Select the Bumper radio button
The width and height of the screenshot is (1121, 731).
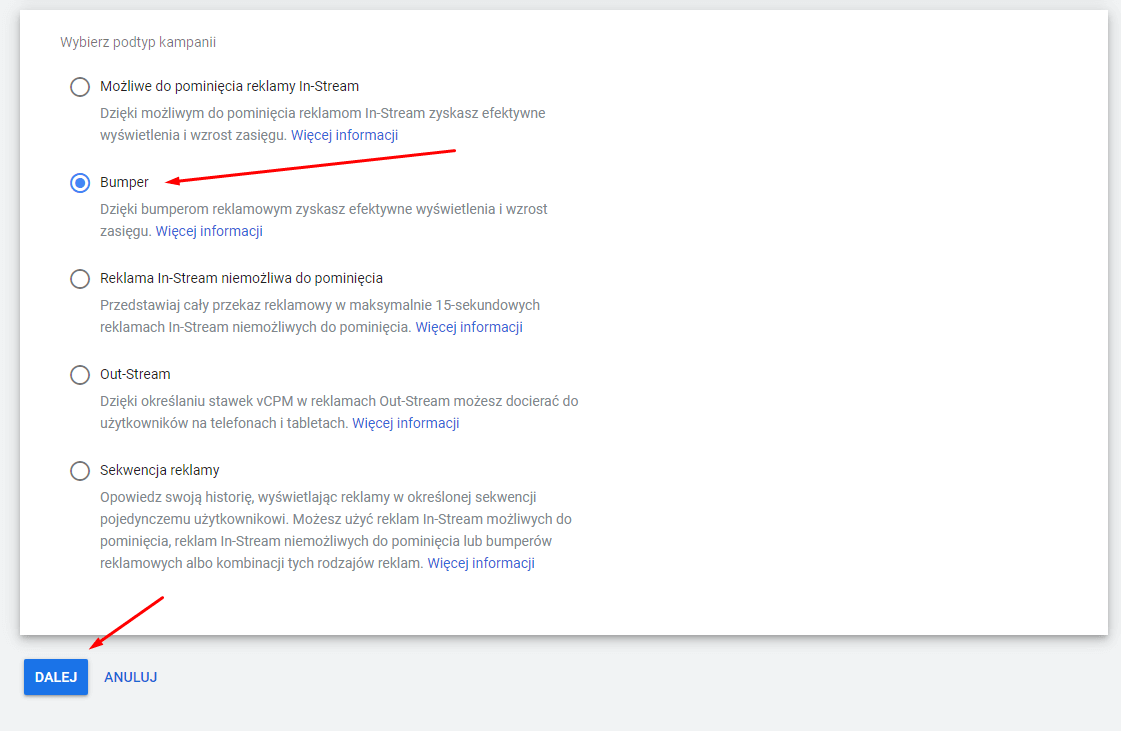pos(80,183)
